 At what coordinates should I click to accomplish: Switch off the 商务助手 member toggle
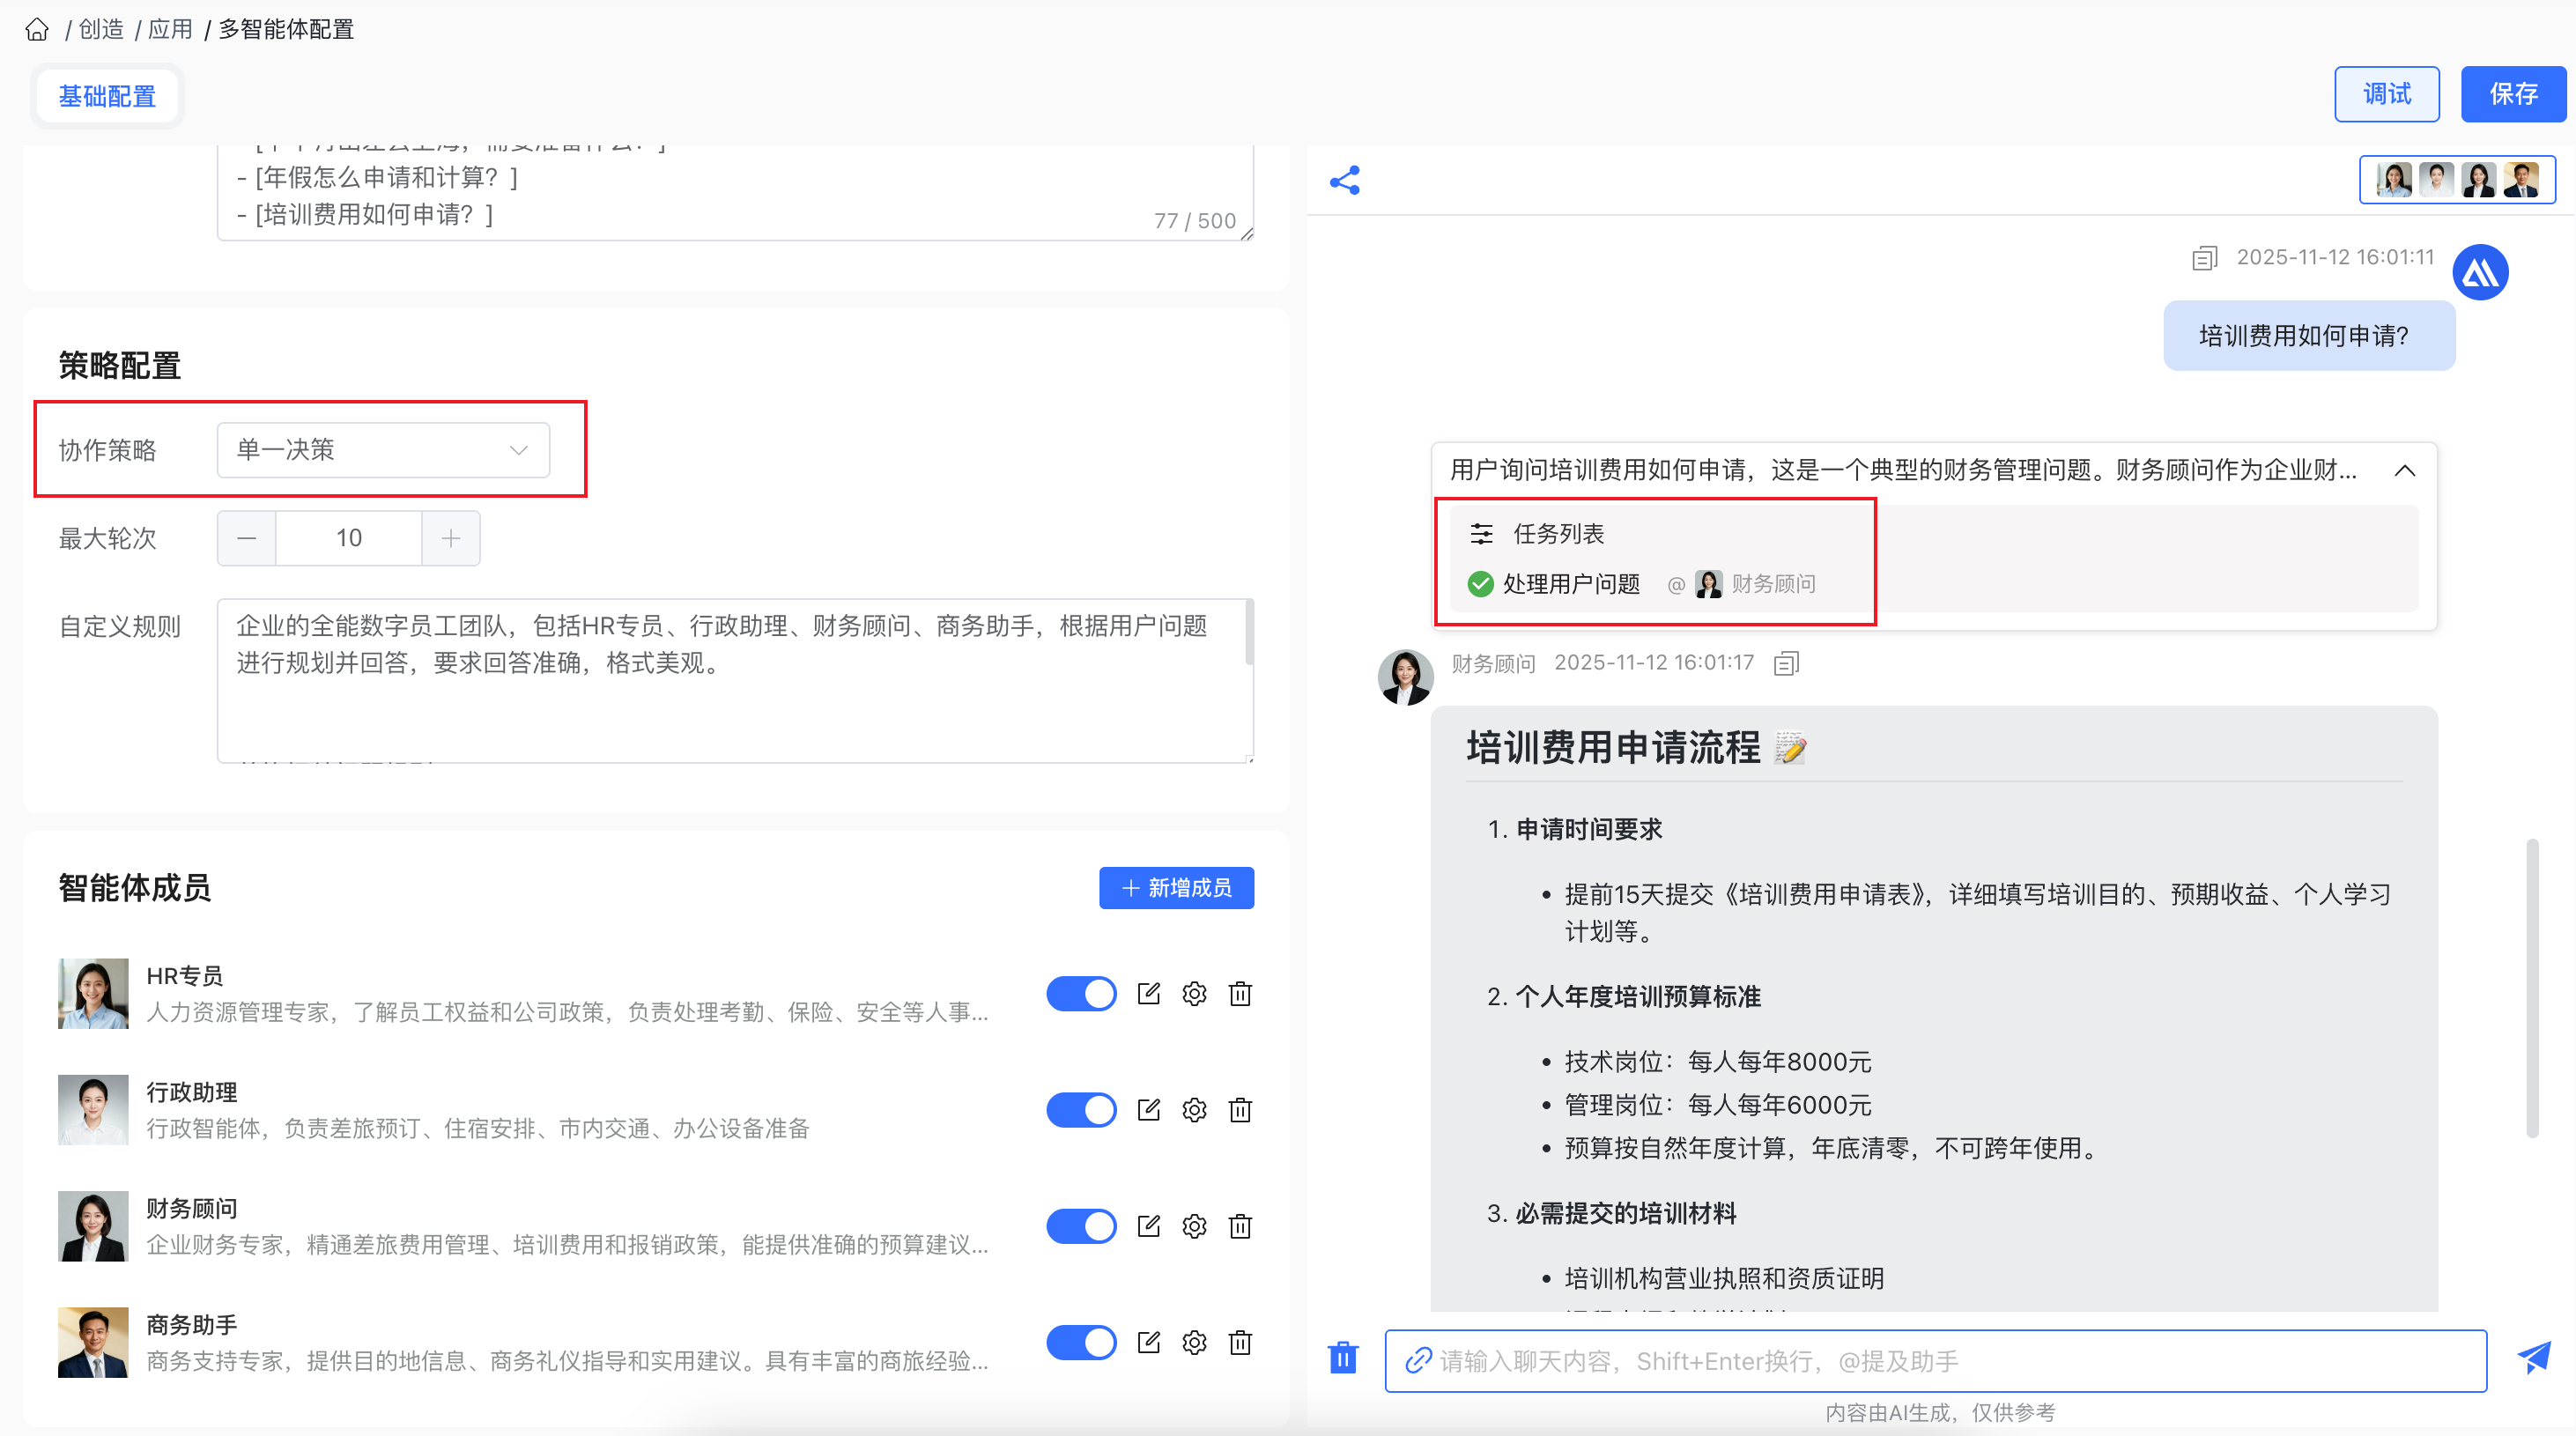(1081, 1342)
